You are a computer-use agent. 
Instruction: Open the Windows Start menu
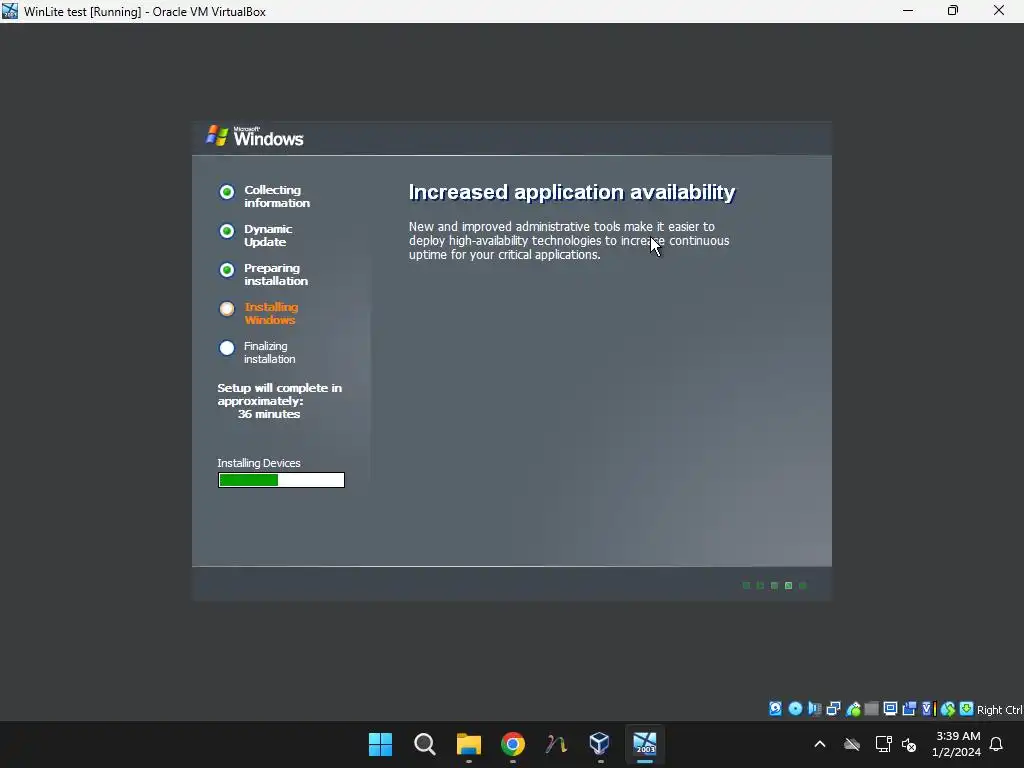pos(380,744)
